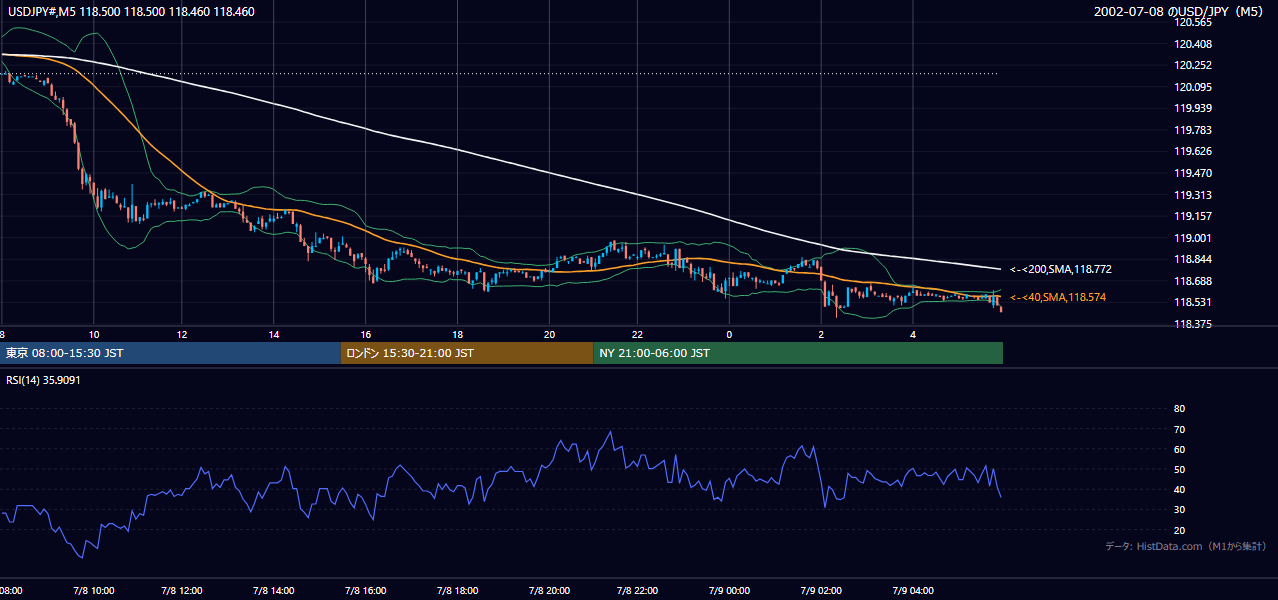Click RSI axis level 60

tap(1179, 449)
